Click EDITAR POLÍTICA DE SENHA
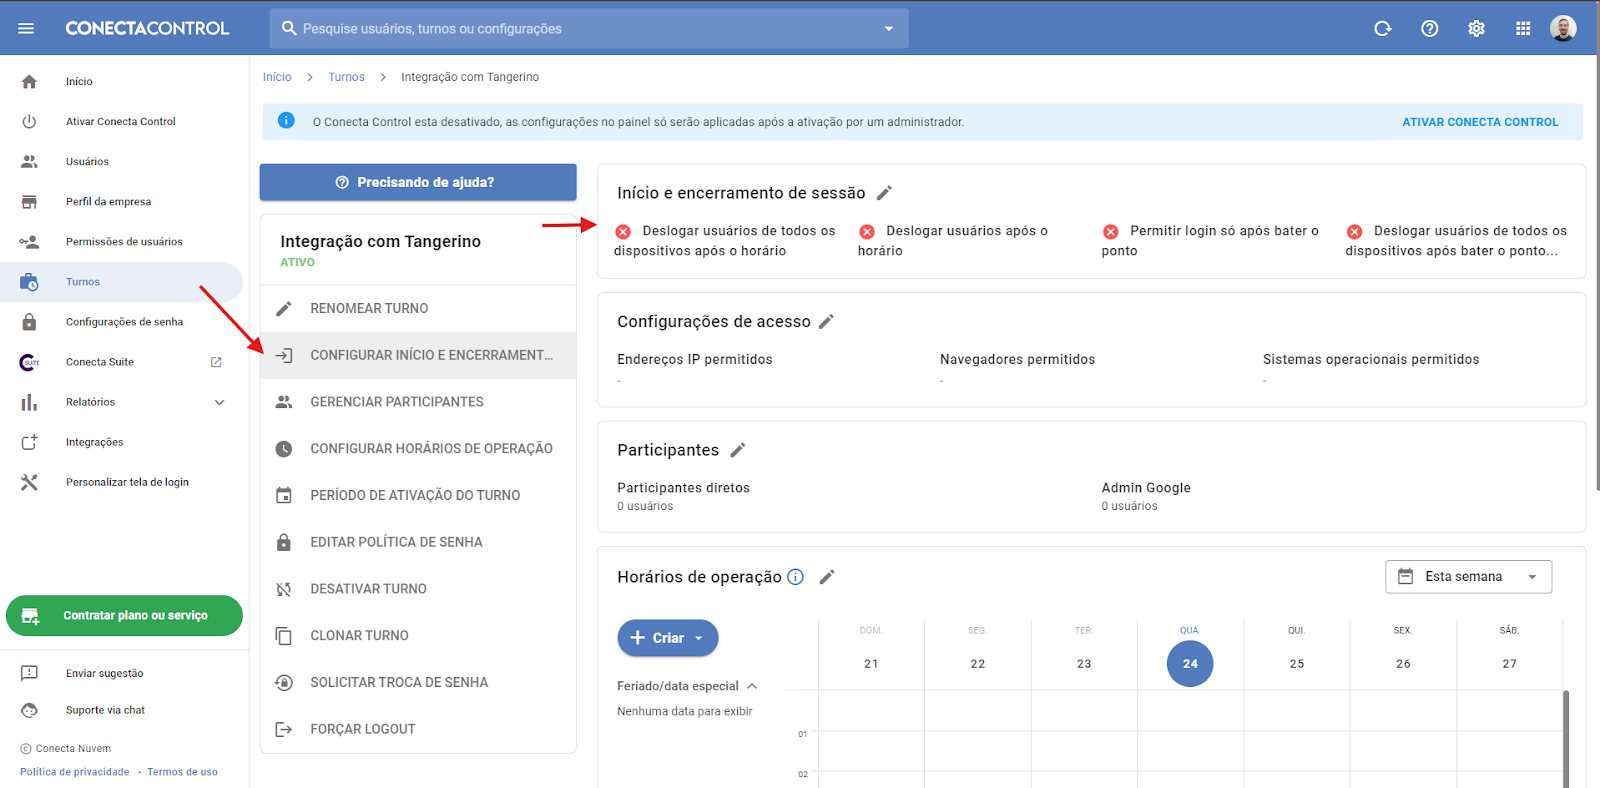This screenshot has width=1600, height=788. (418, 542)
